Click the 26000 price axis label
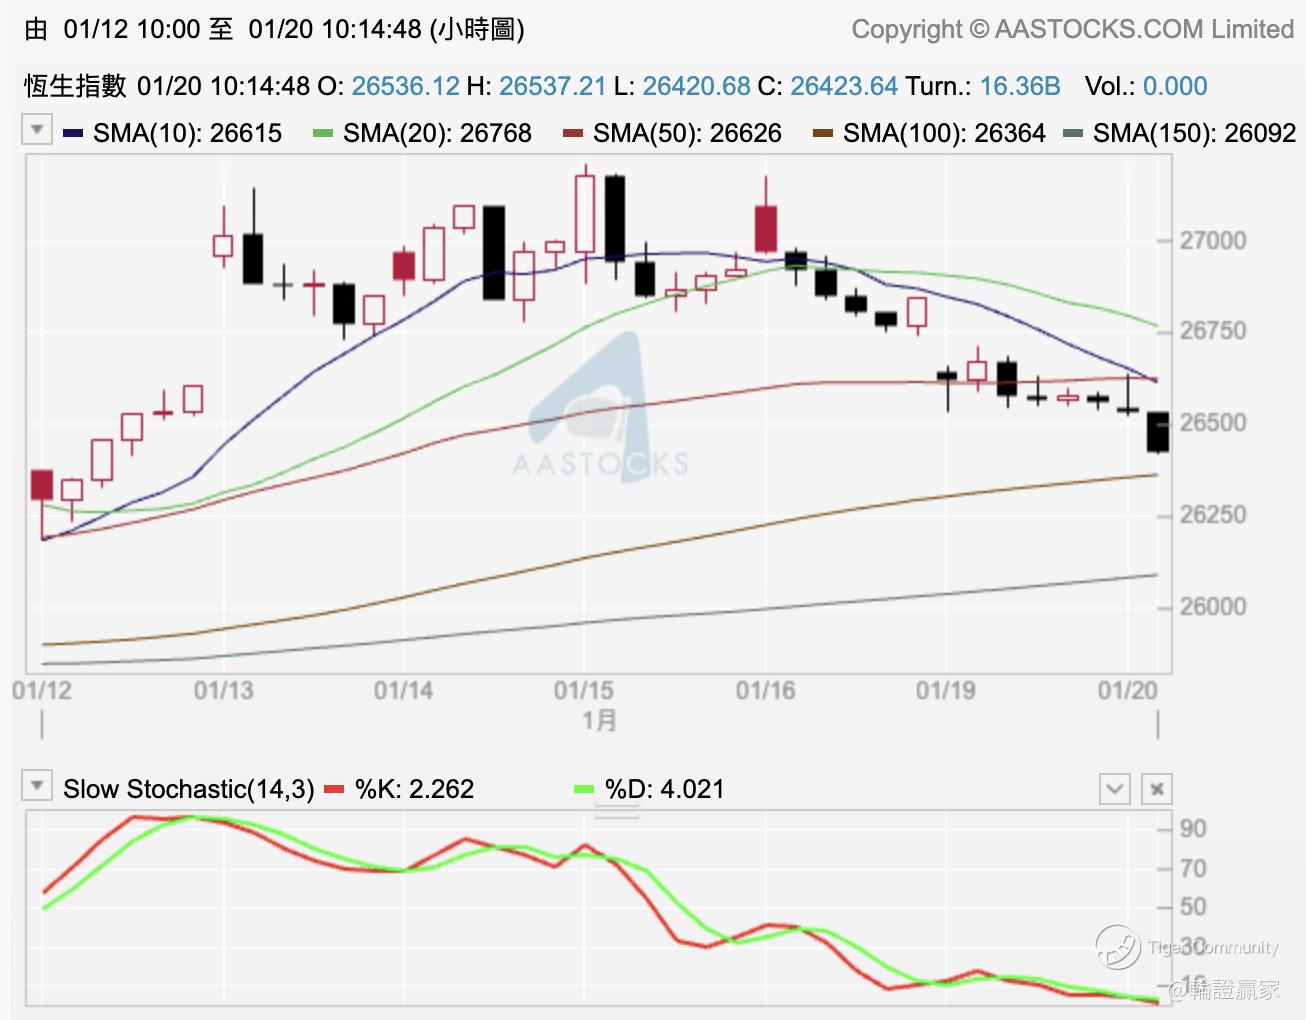1306x1020 pixels. (1213, 607)
